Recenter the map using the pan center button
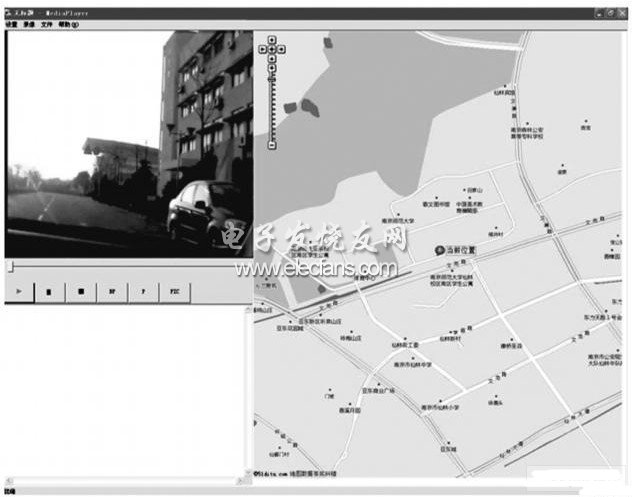This screenshot has height=497, width=633. pos(271,48)
